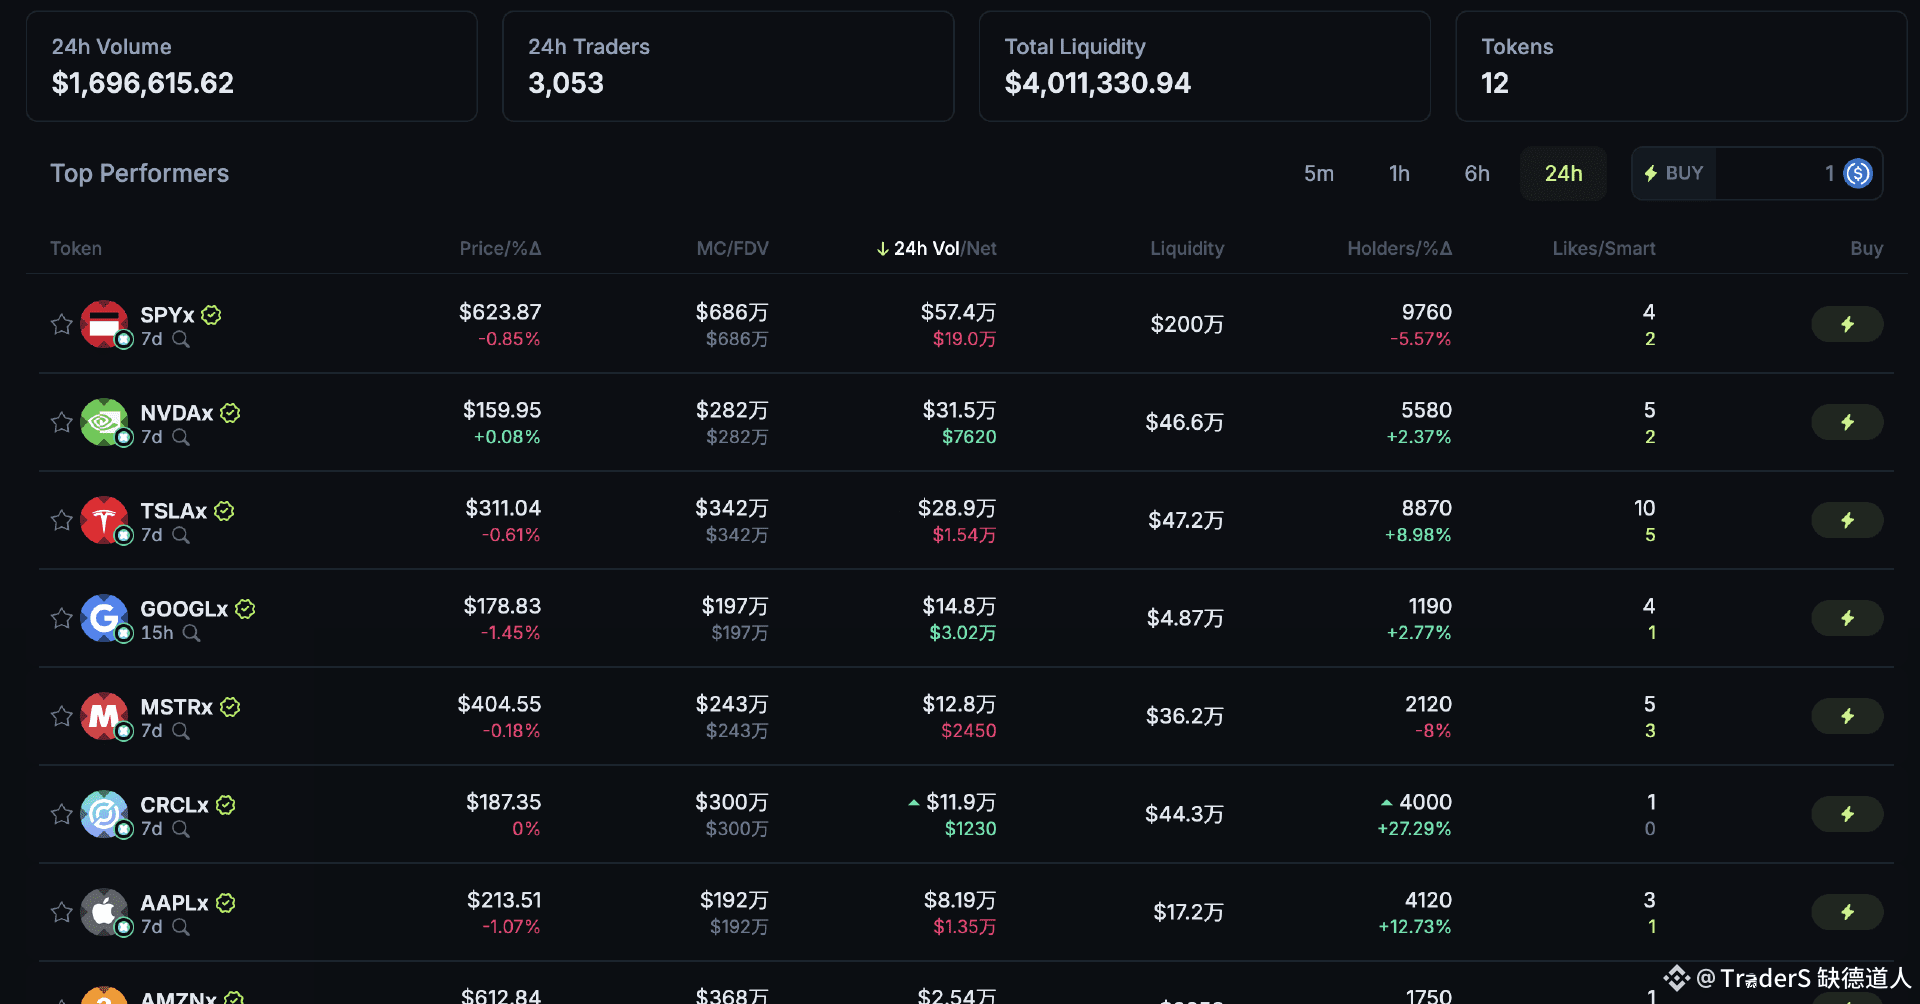1920x1004 pixels.
Task: Quick buy CRCLx with lightning button
Action: (x=1847, y=814)
